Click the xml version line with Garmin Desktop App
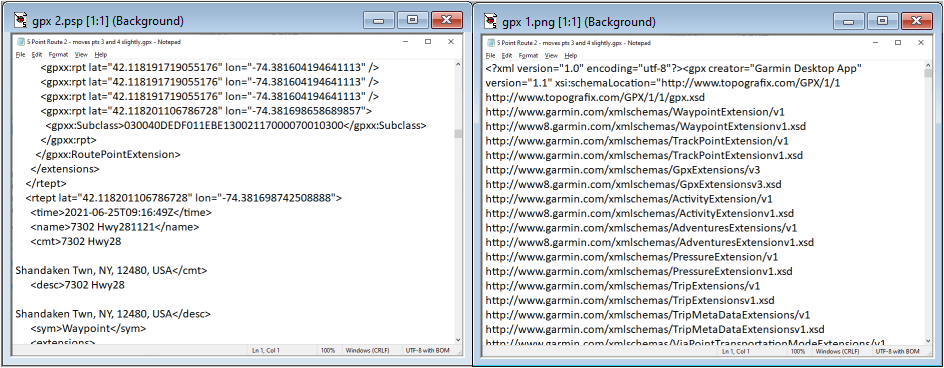Image resolution: width=944 pixels, height=368 pixels. 674,68
